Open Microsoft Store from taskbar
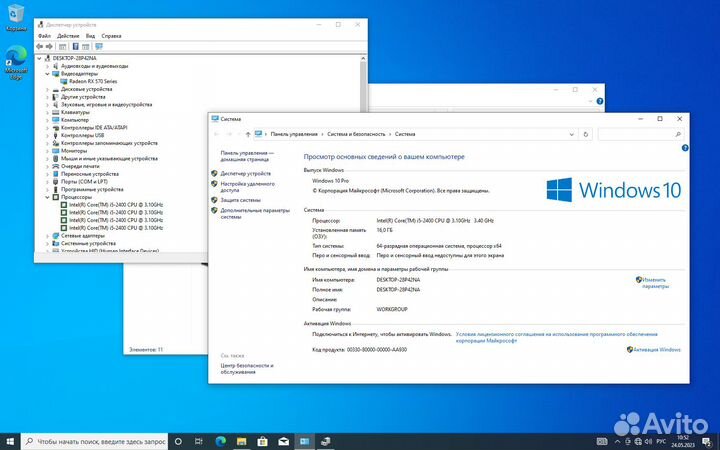Image resolution: width=720 pixels, height=450 pixels. click(263, 442)
